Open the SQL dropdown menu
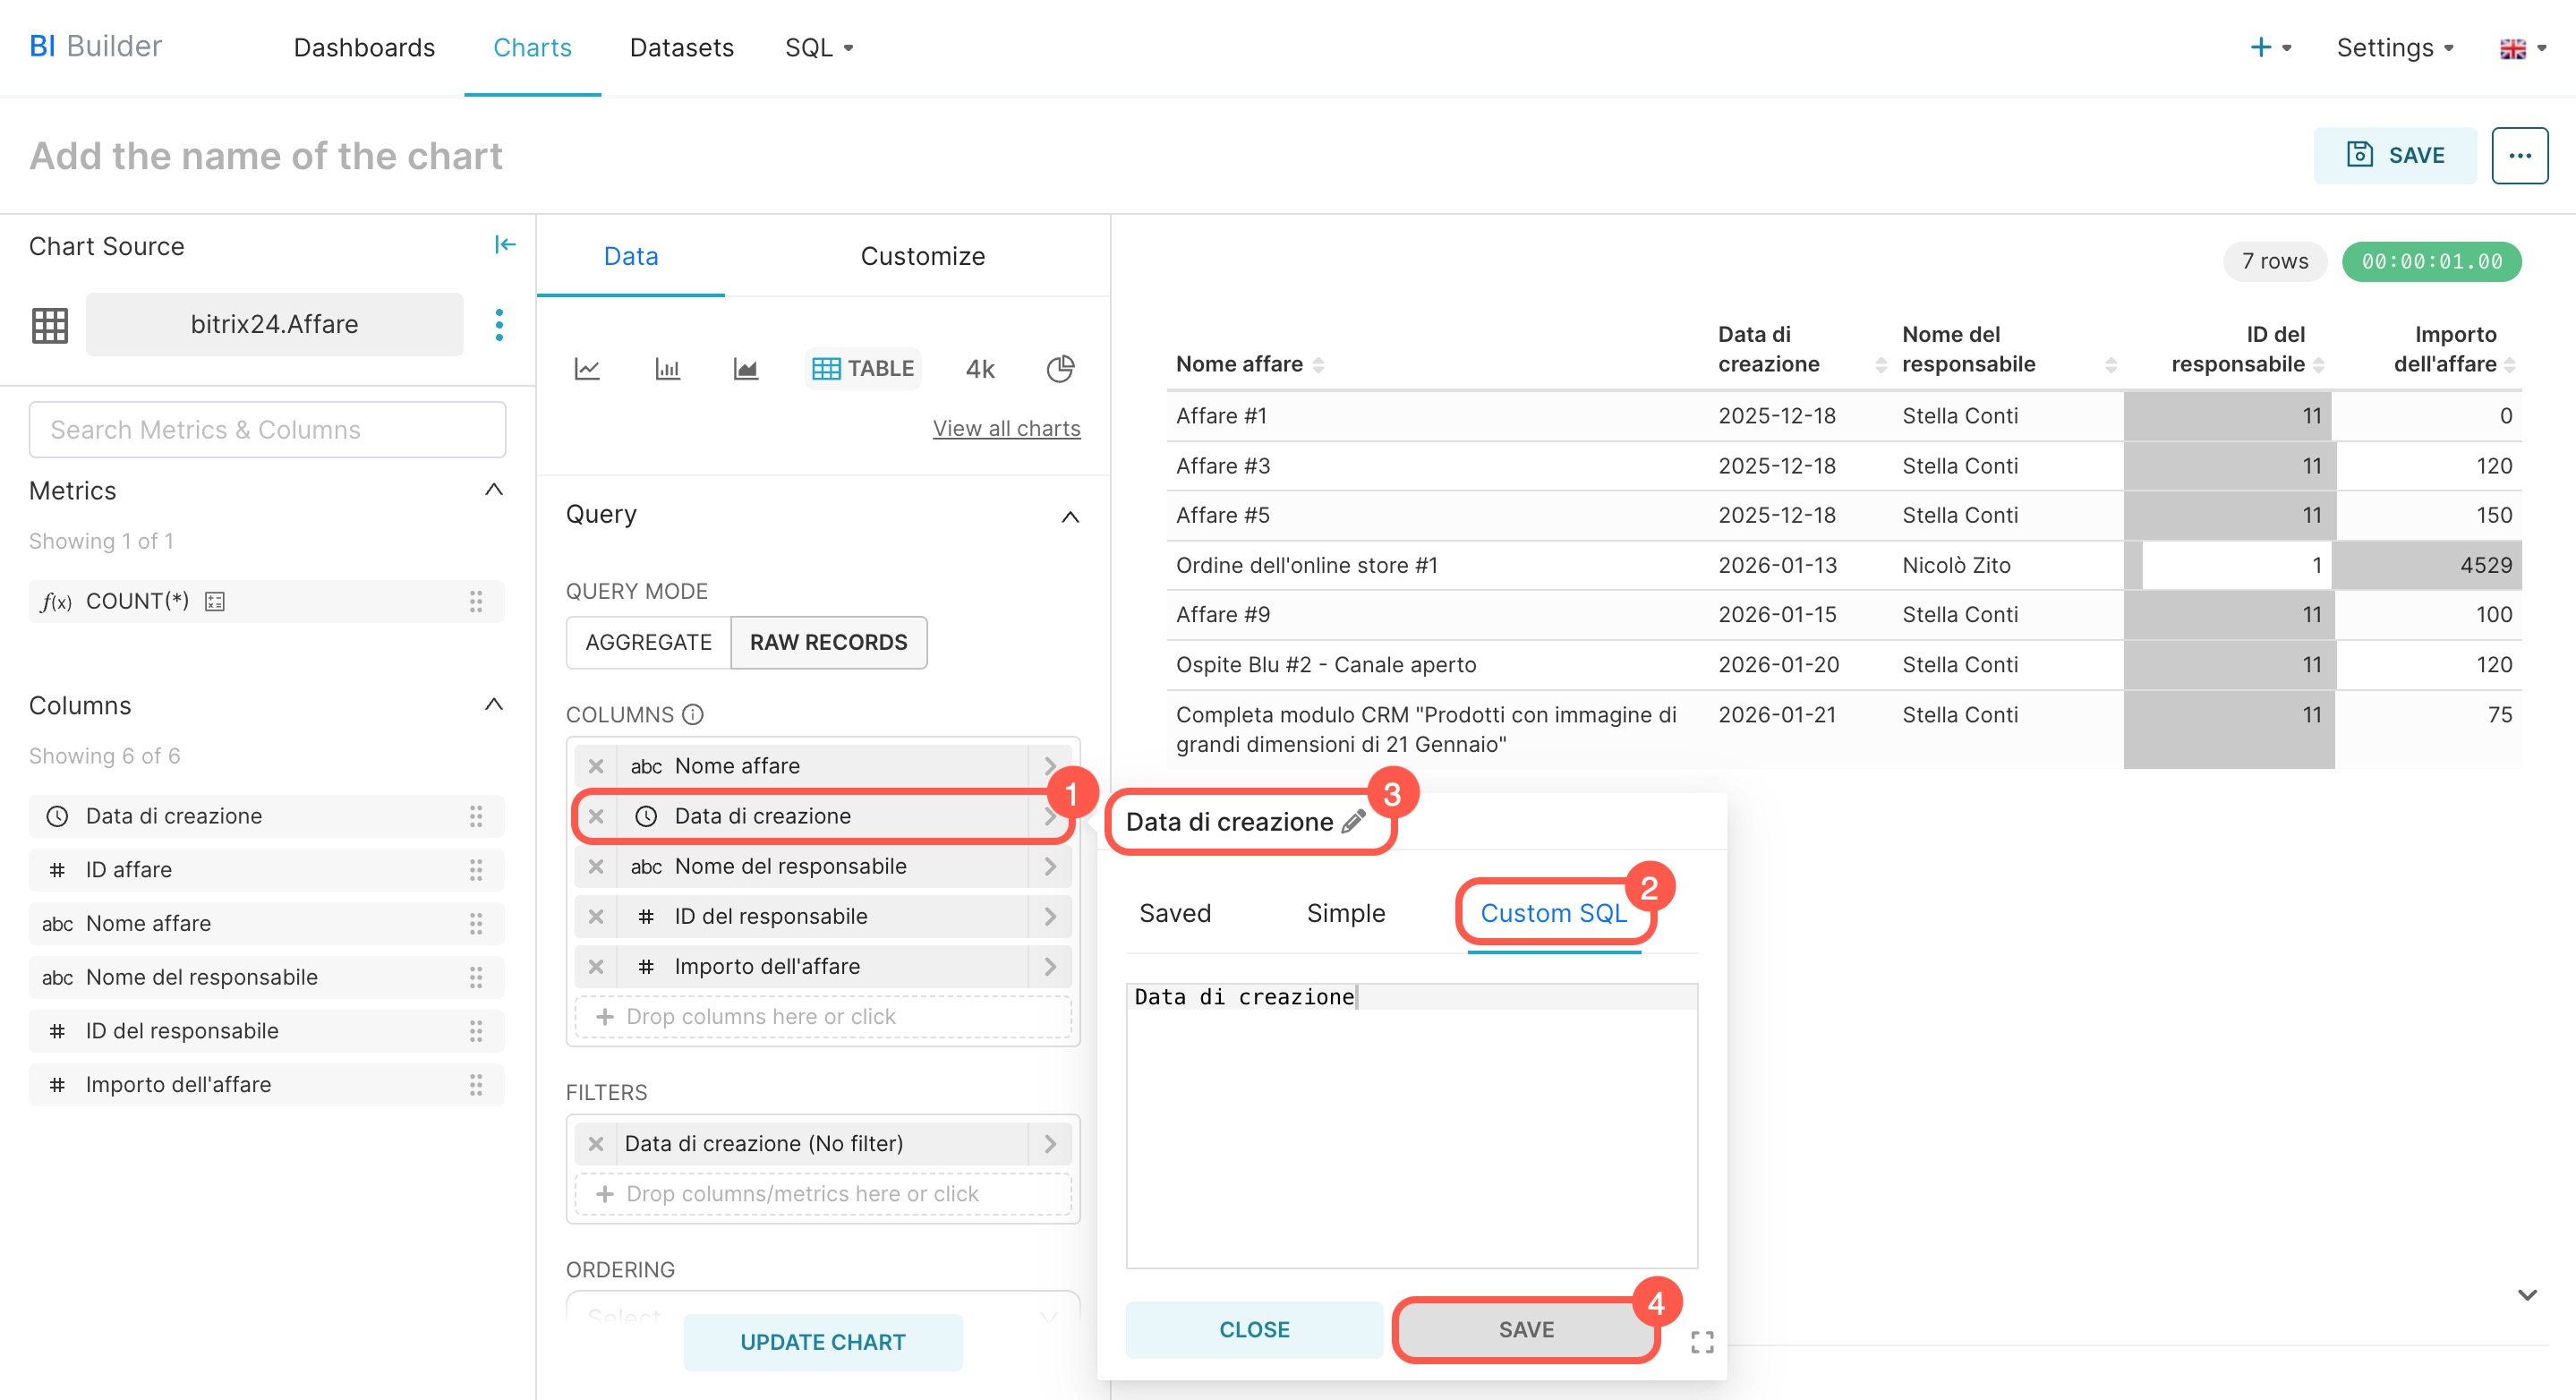This screenshot has width=2576, height=1400. pos(819,47)
